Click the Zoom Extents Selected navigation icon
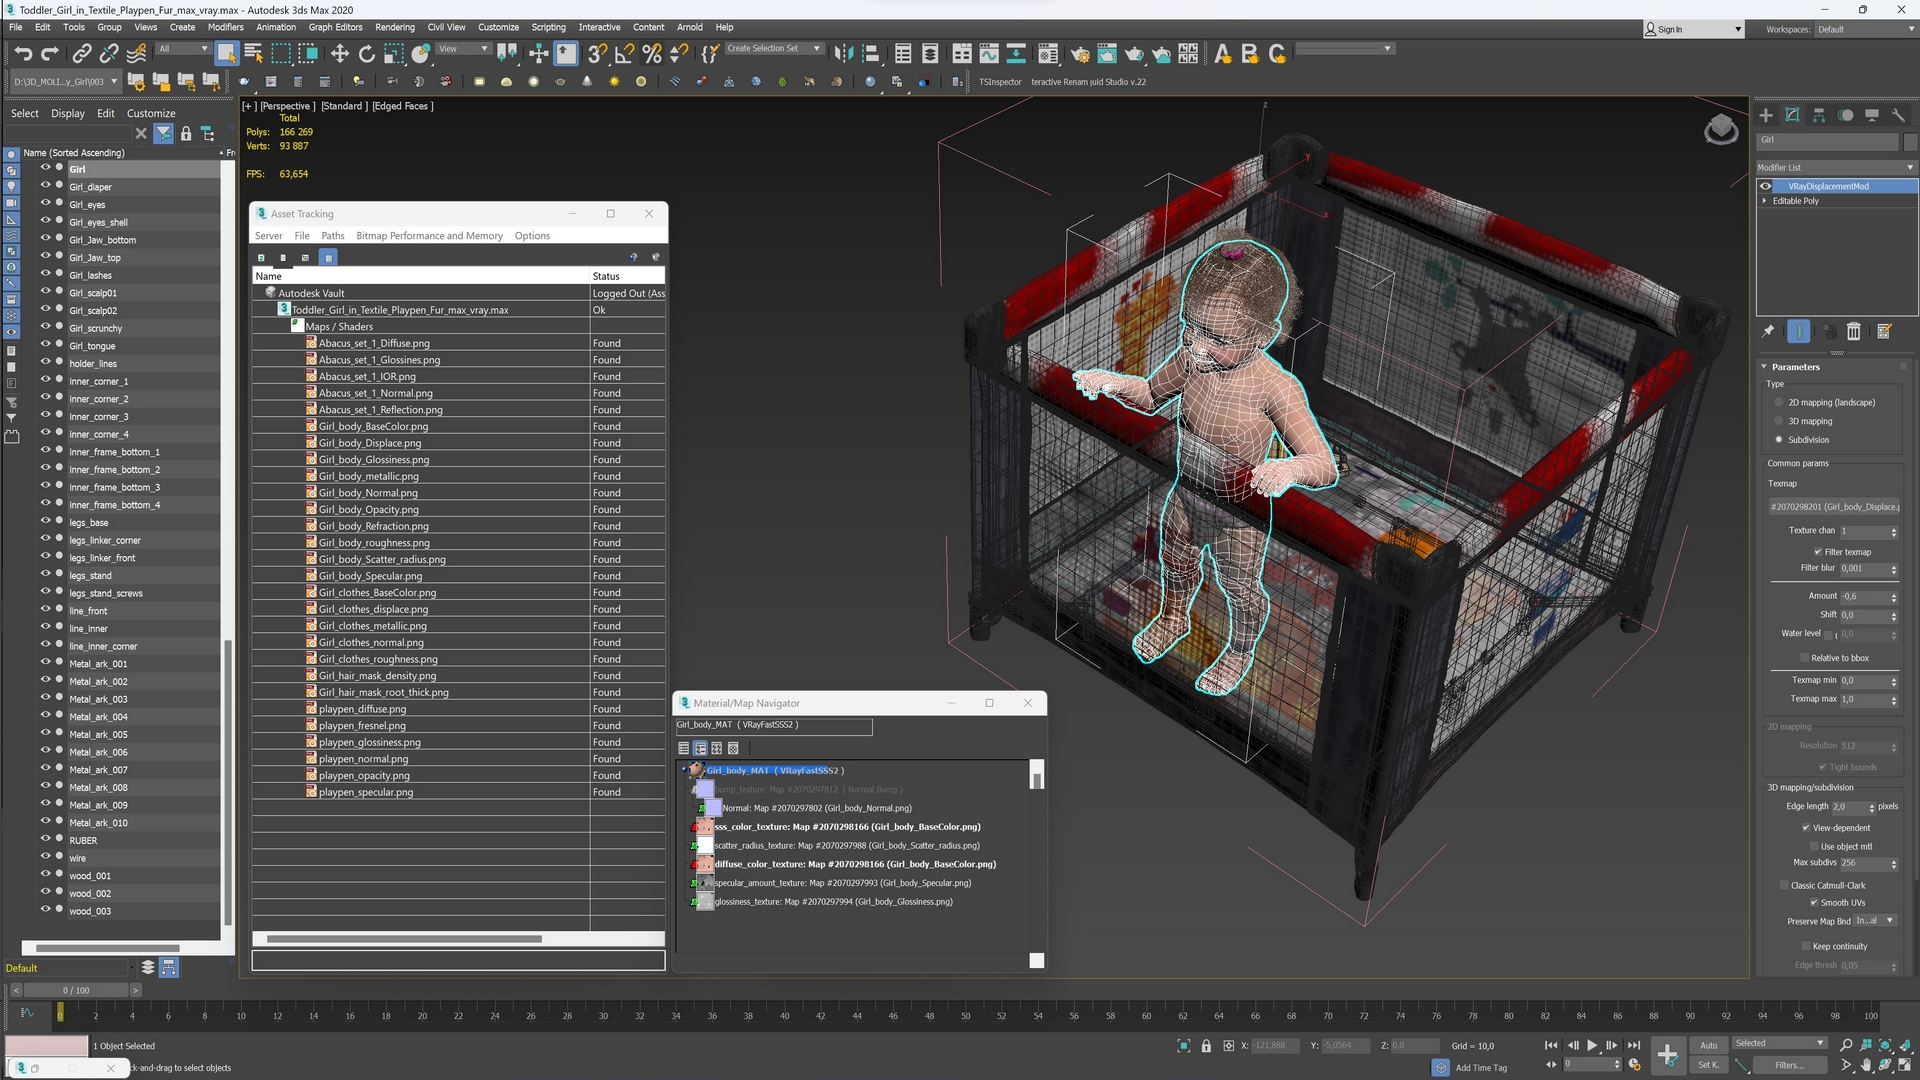This screenshot has height=1080, width=1920. 1884,1045
